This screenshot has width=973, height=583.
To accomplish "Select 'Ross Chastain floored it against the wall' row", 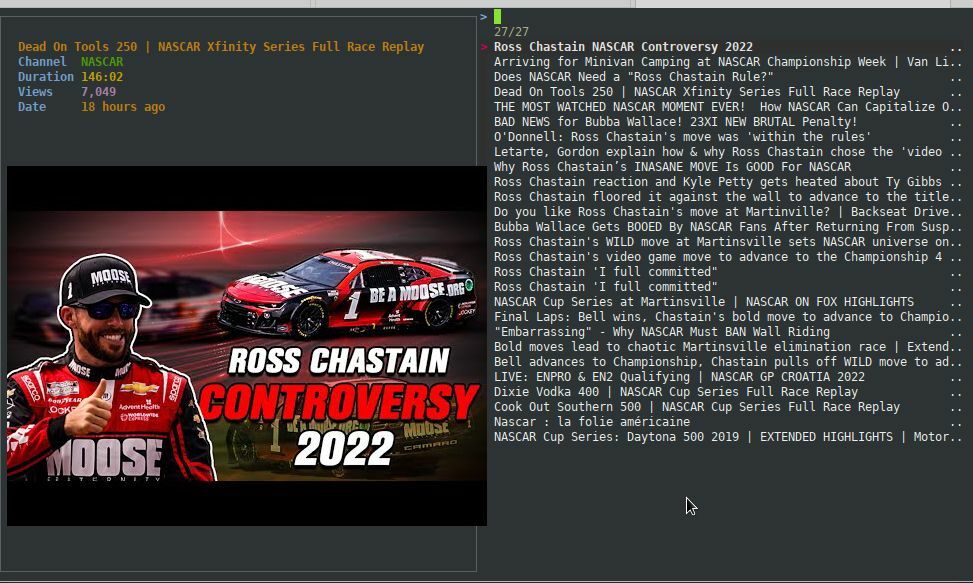I will point(727,197).
